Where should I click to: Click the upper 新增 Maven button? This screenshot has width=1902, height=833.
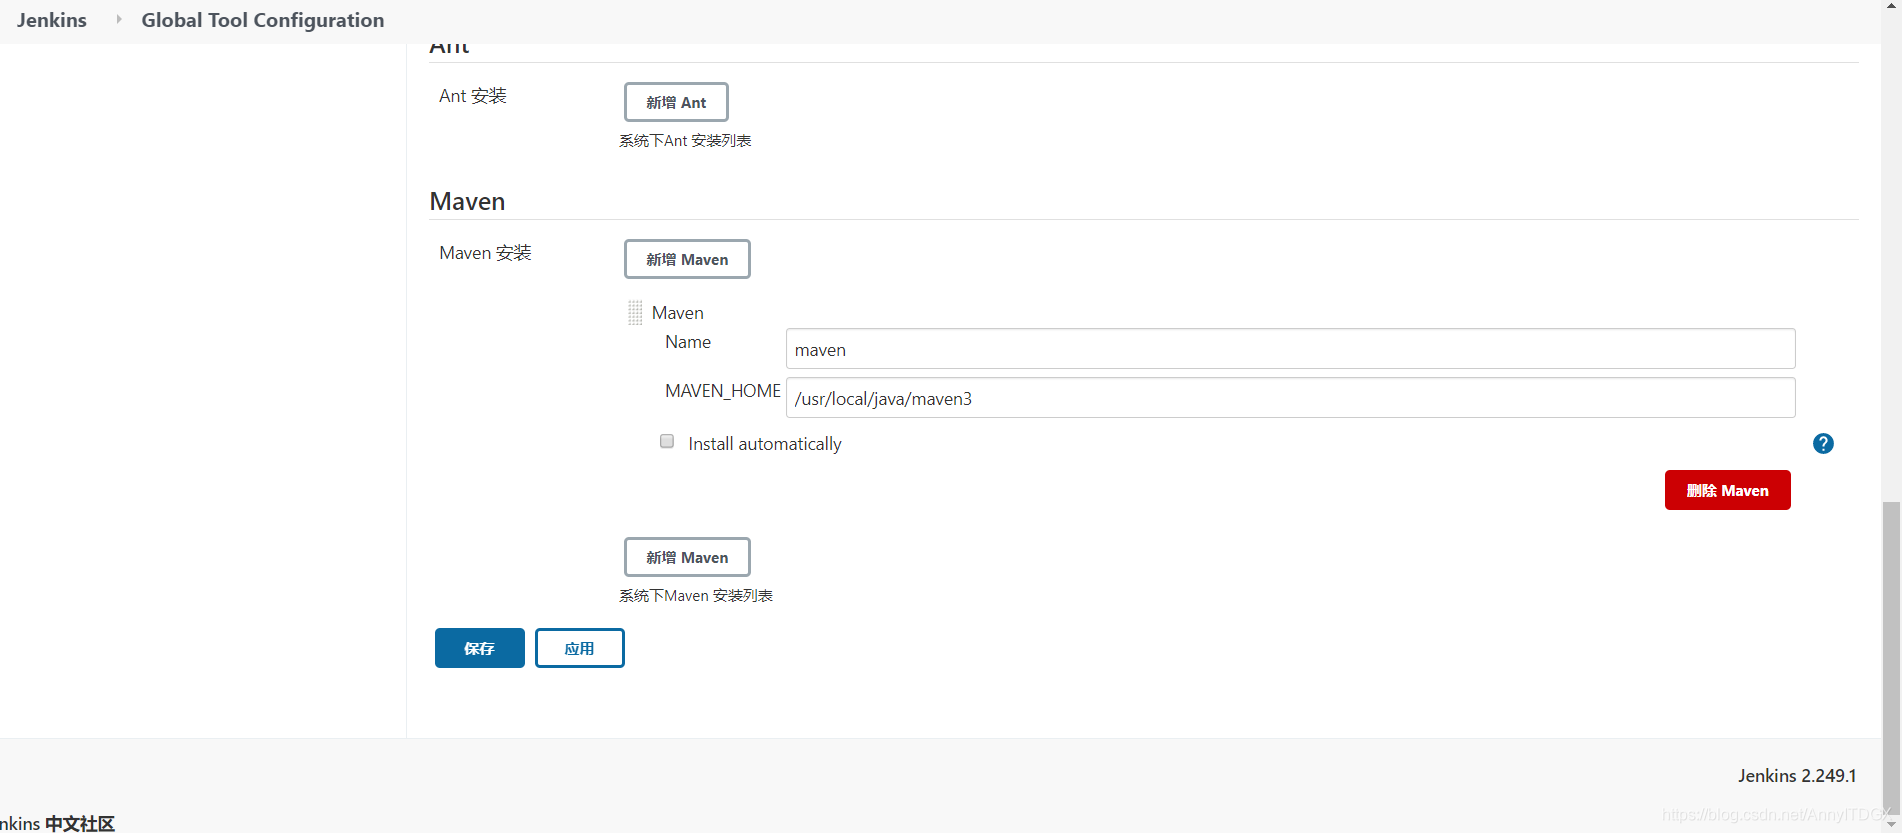[687, 259]
